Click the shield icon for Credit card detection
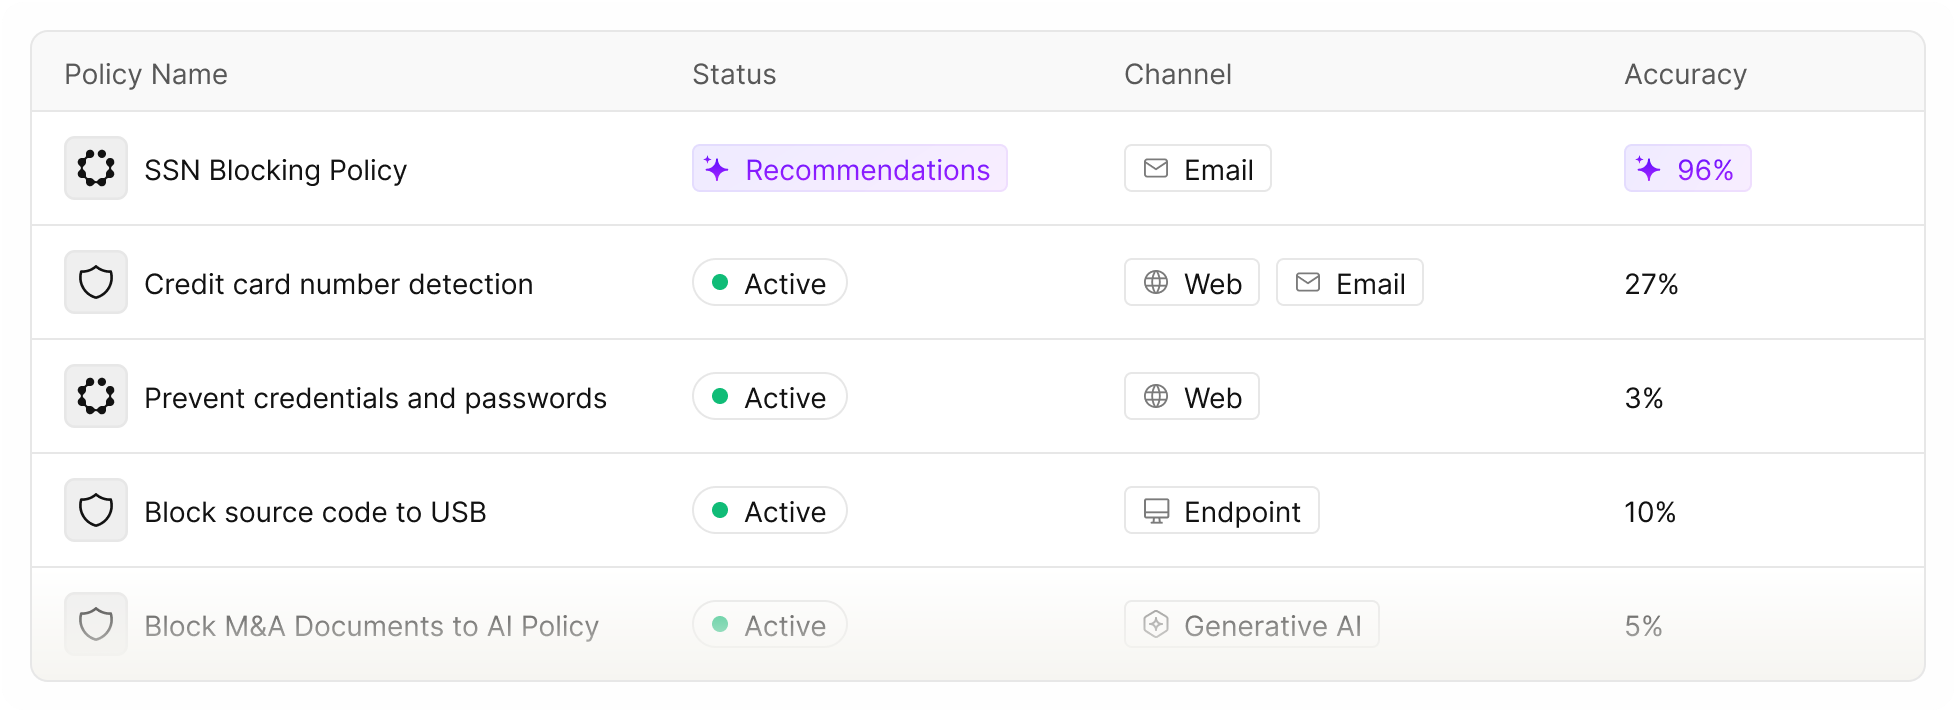1956x712 pixels. click(x=96, y=283)
